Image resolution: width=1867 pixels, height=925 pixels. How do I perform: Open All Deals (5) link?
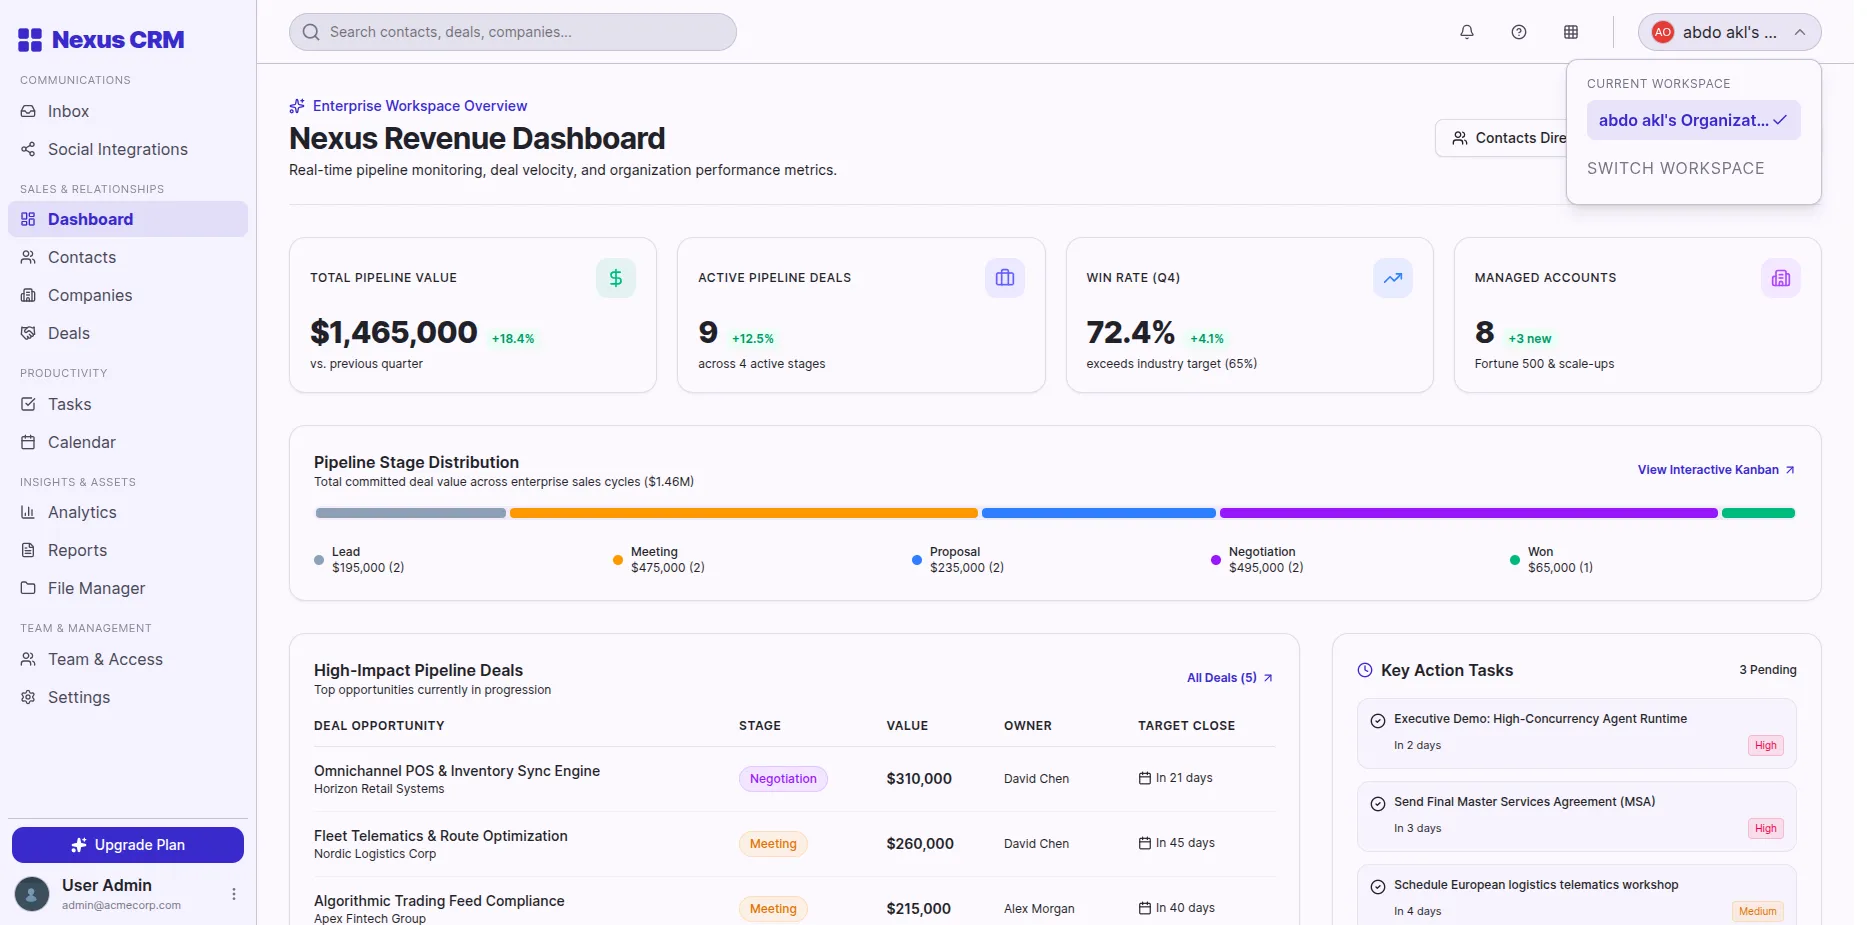point(1229,678)
